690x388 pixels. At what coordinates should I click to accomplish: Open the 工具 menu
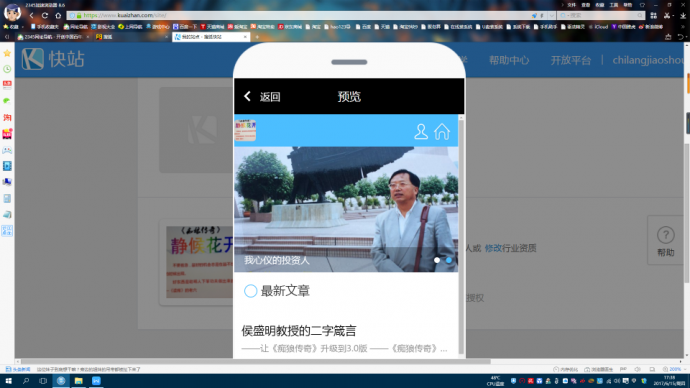613,5
